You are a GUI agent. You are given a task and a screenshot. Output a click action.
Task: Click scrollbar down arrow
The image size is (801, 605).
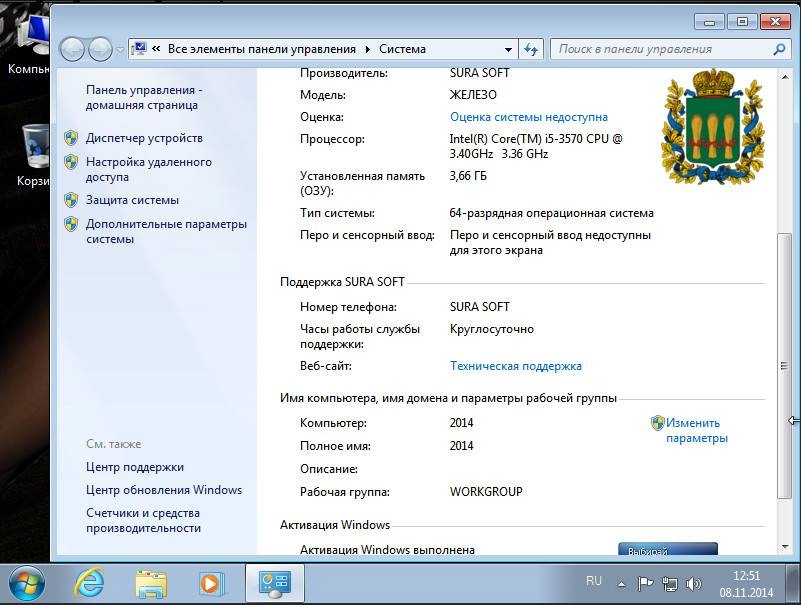click(784, 547)
